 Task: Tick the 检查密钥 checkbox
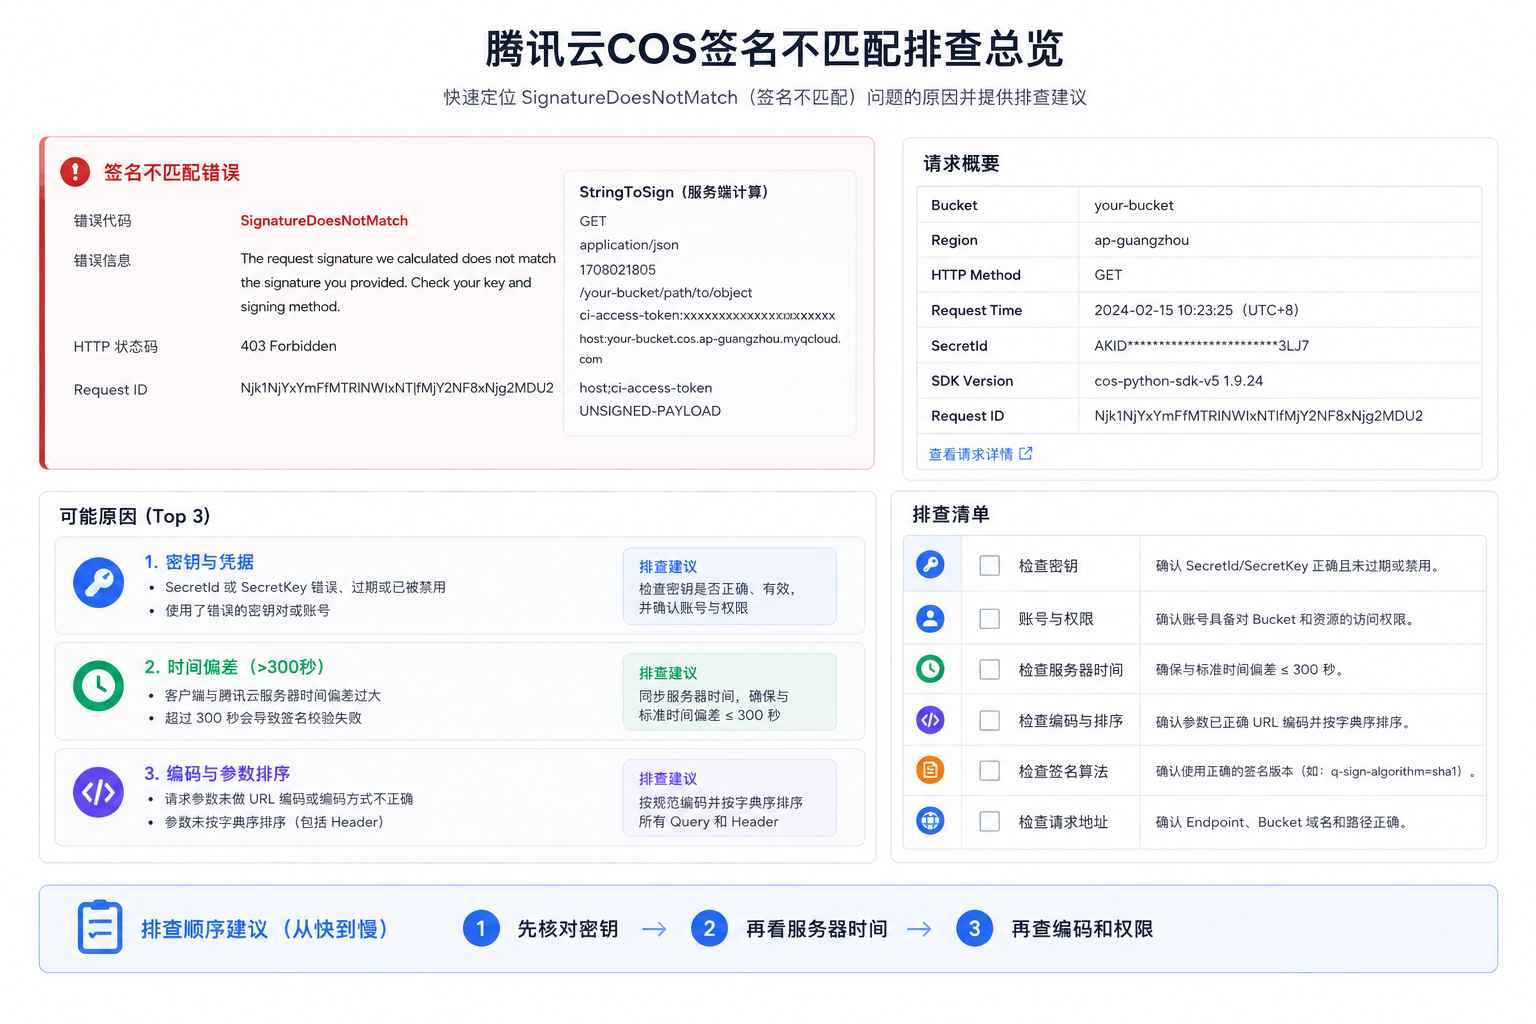pos(990,566)
